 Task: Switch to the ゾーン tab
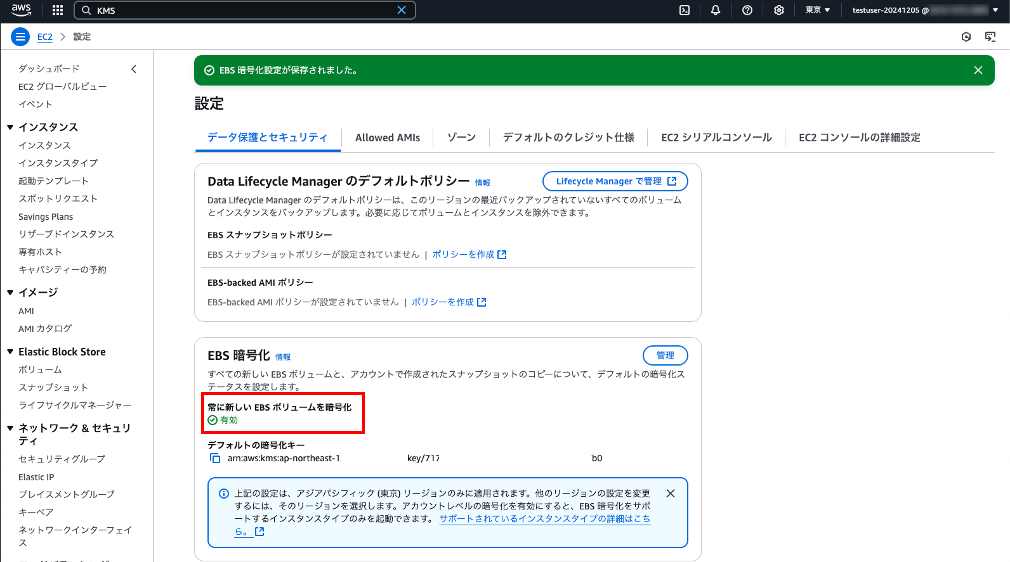click(x=461, y=137)
